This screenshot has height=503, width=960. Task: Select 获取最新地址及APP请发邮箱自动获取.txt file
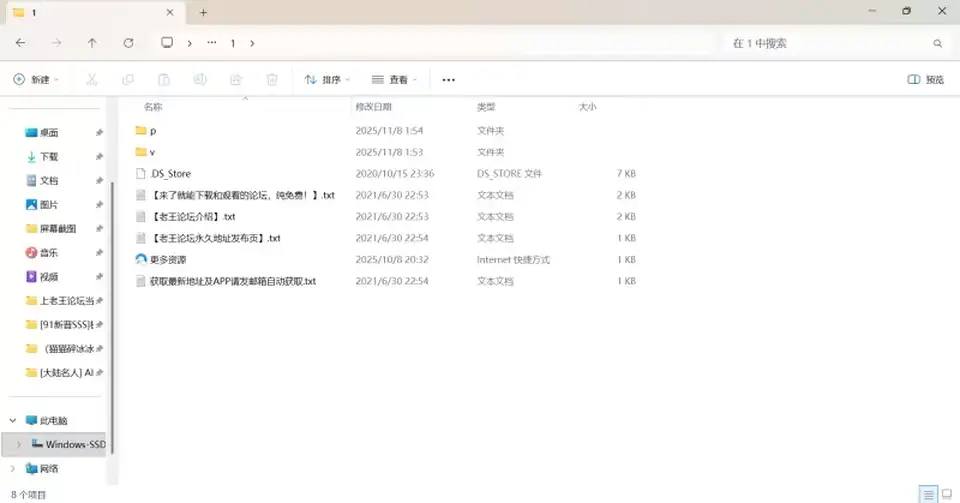point(233,281)
